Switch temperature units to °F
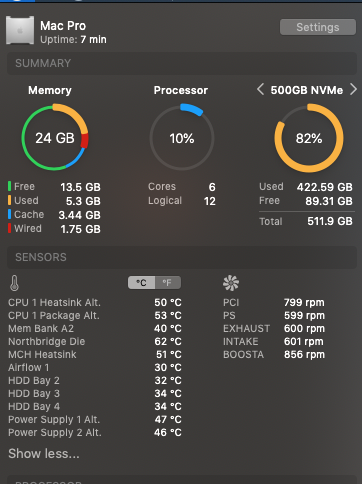The width and height of the screenshot is (362, 484). pos(168,283)
